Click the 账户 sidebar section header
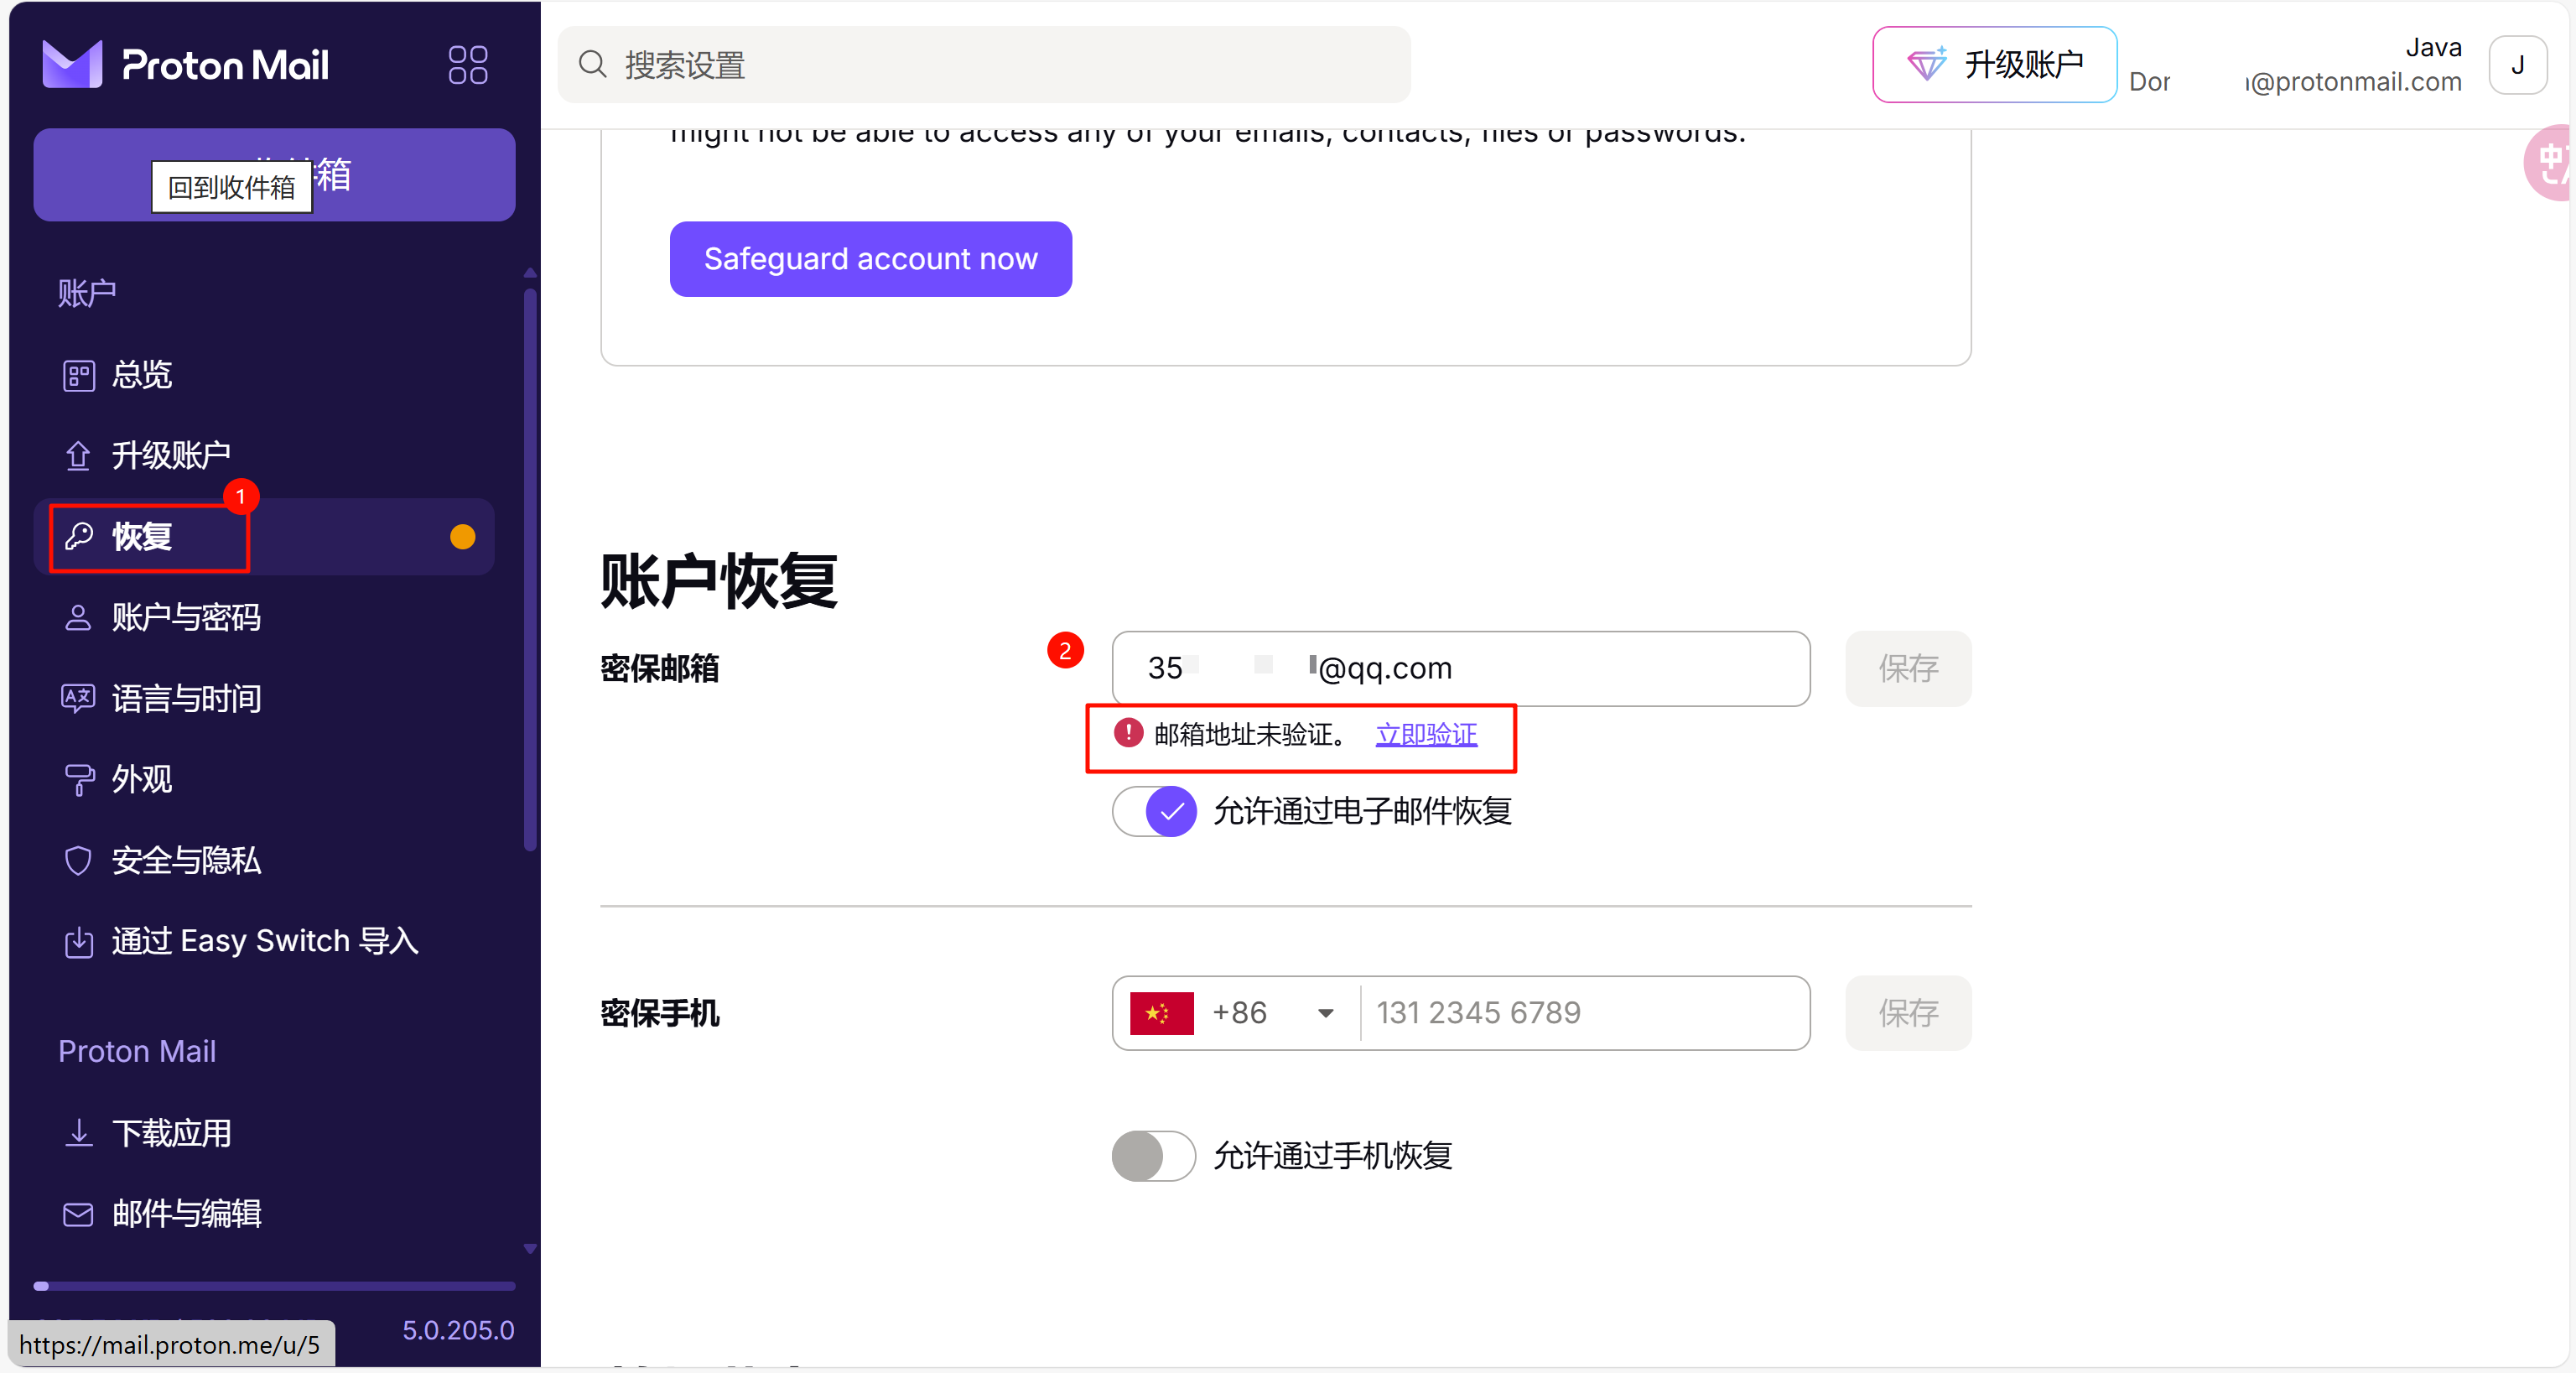2576x1373 pixels. coord(87,293)
